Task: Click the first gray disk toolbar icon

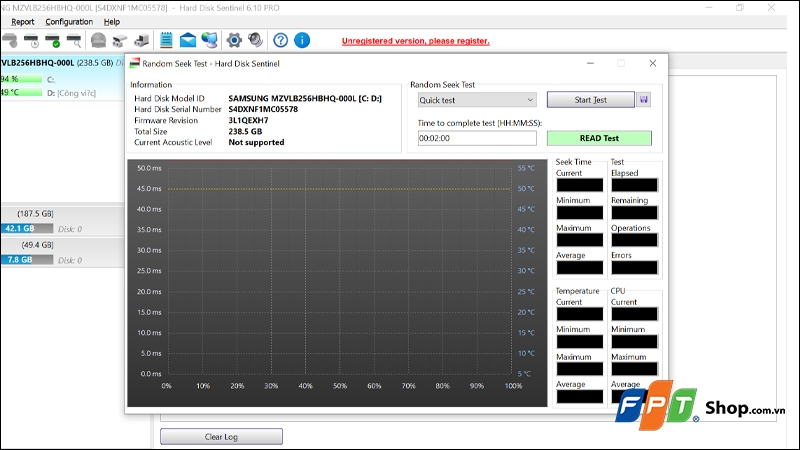Action: 10,40
